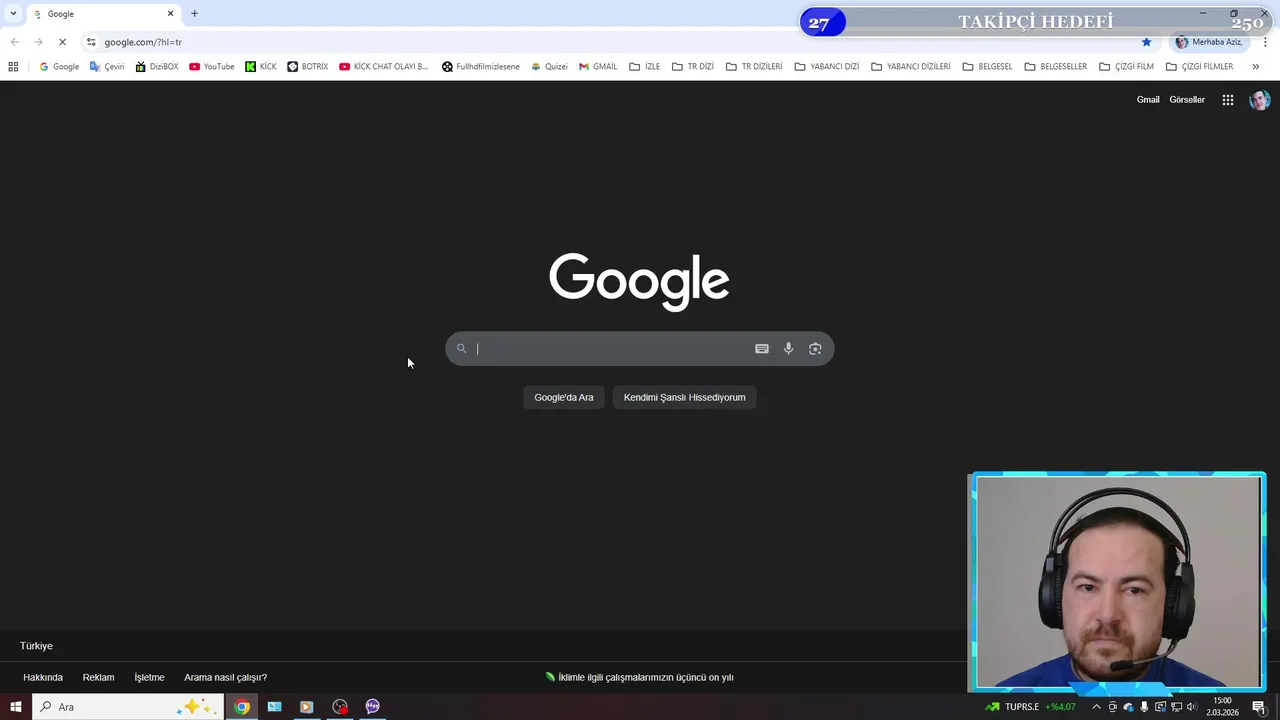Image resolution: width=1280 pixels, height=720 pixels.
Task: Open the İklimle ilgili çalışmalarımızın link
Action: point(640,677)
